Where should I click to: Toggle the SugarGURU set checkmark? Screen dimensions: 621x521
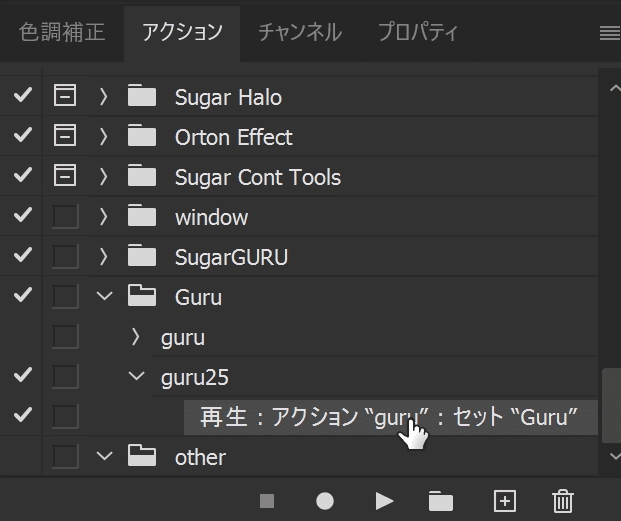tap(22, 257)
